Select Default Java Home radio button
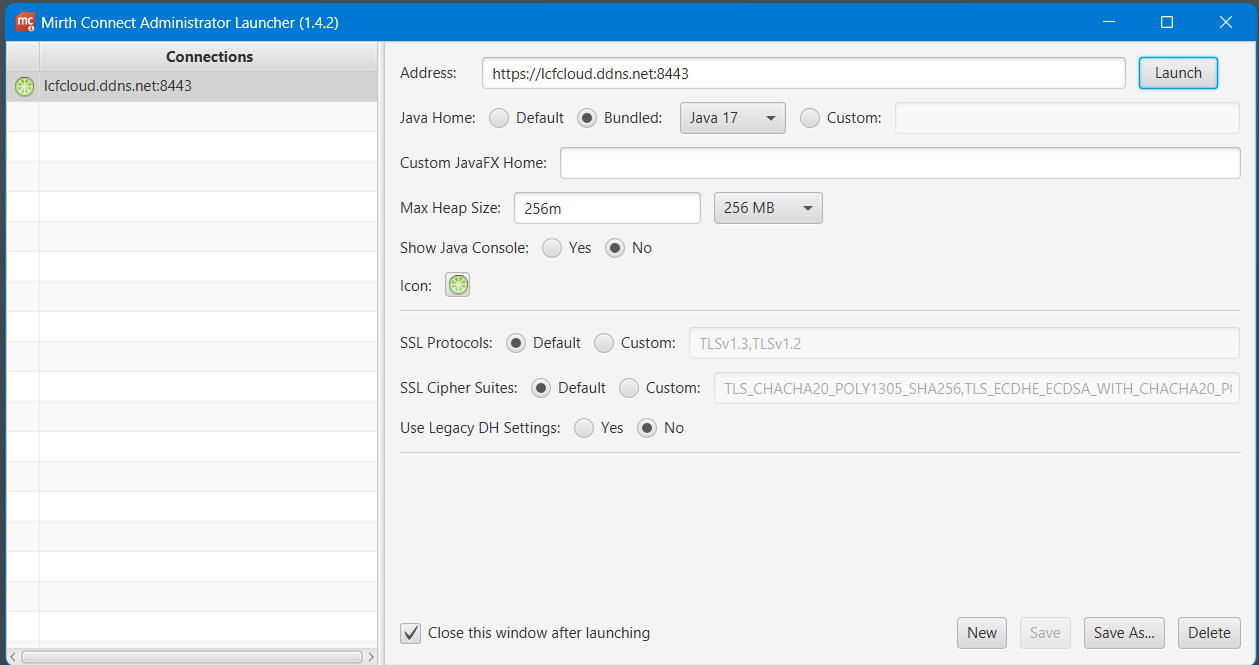The height and width of the screenshot is (665, 1259). [x=498, y=118]
